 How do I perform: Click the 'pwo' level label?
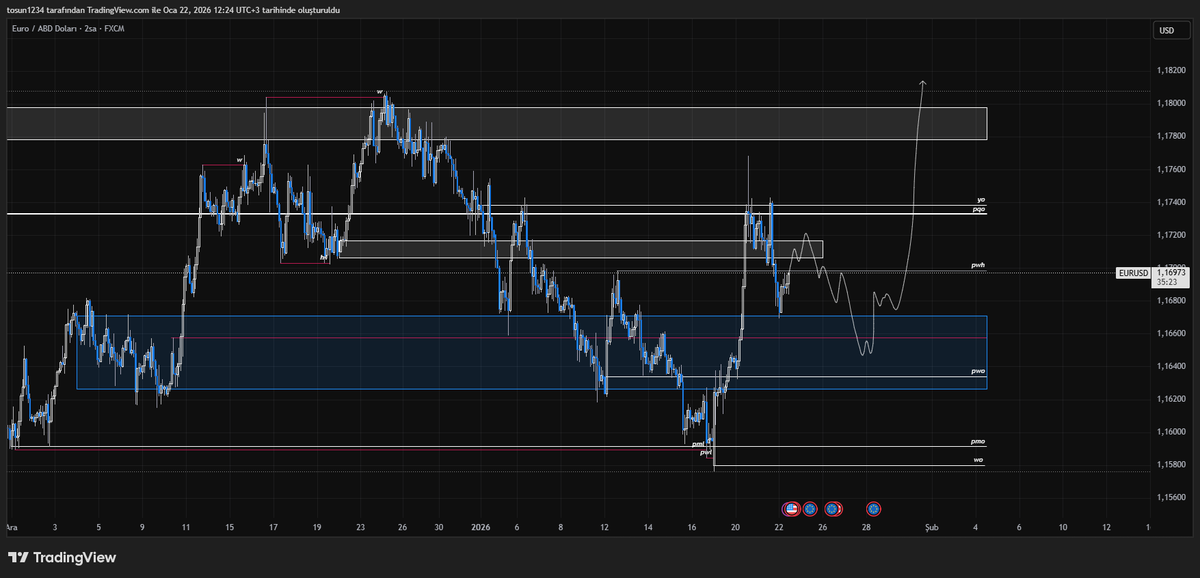coord(979,371)
